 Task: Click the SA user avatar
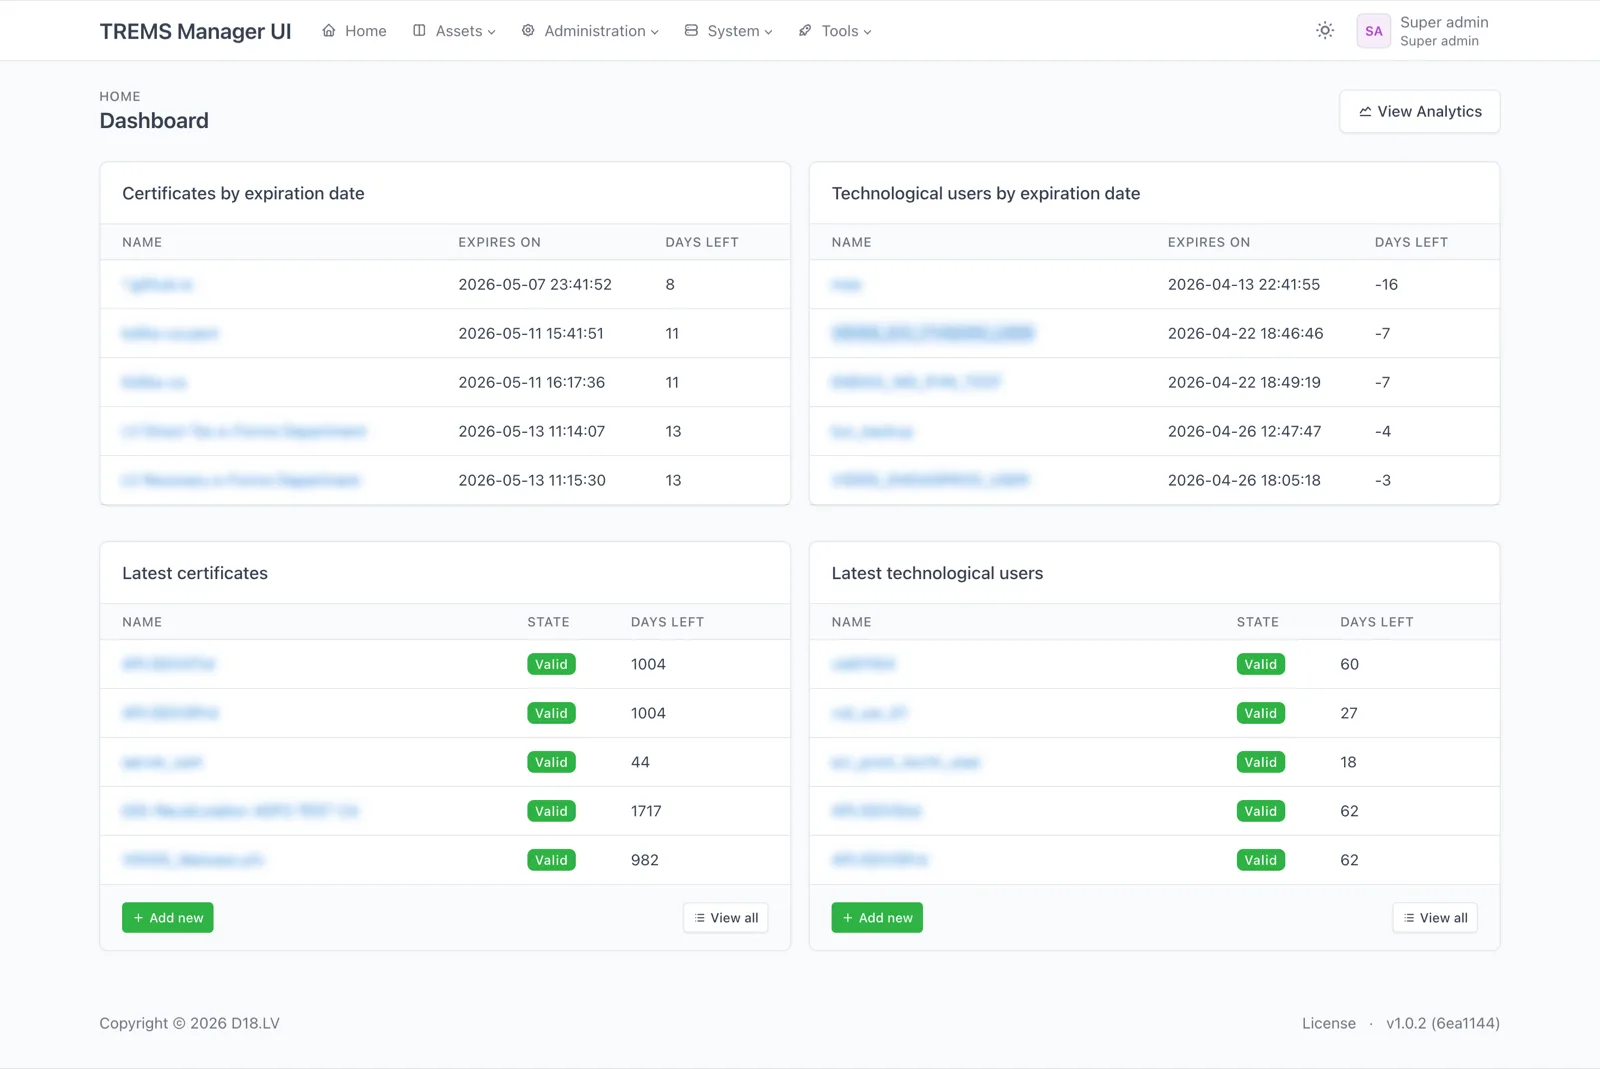click(1373, 31)
